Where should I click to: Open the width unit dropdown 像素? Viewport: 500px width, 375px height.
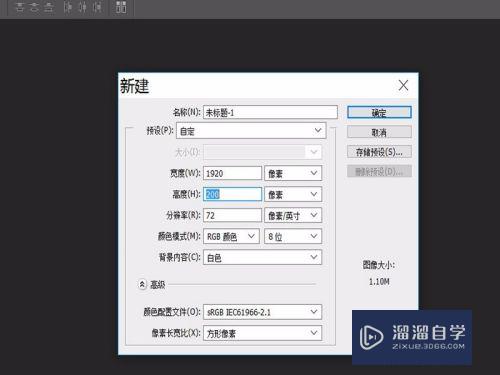[x=293, y=173]
